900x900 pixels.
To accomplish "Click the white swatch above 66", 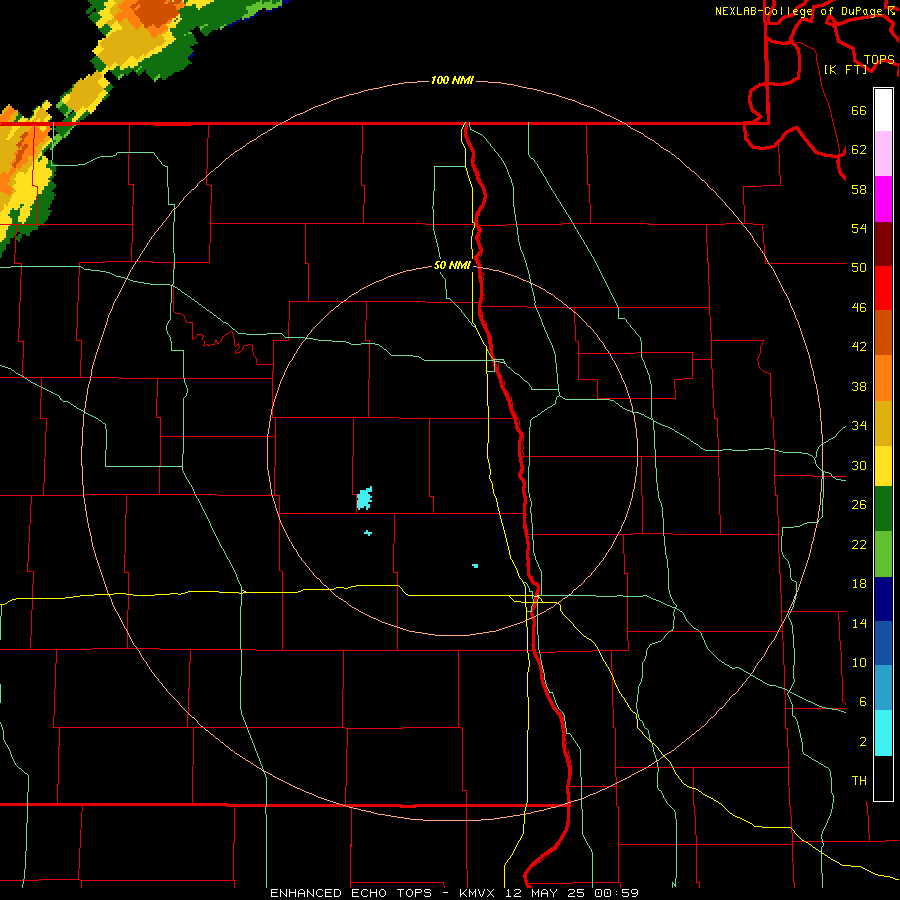I will point(883,110).
